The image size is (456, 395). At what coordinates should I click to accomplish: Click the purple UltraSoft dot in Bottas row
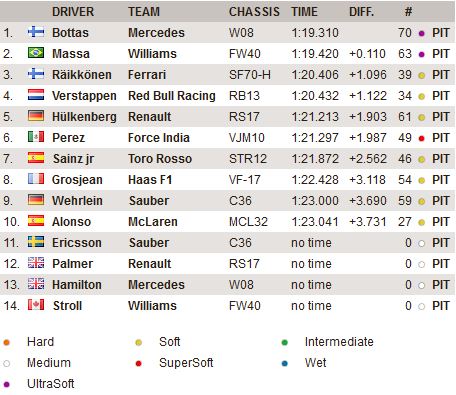click(x=421, y=33)
